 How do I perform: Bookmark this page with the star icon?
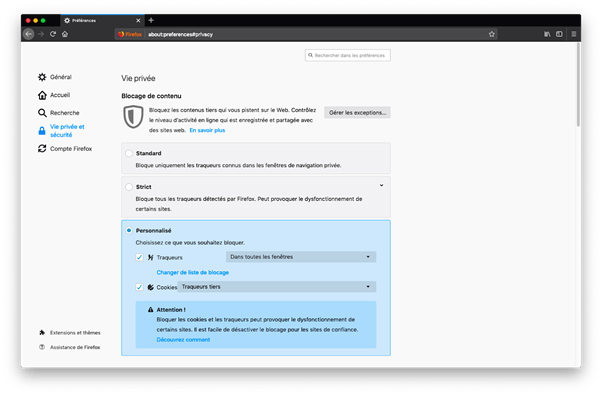(x=492, y=34)
